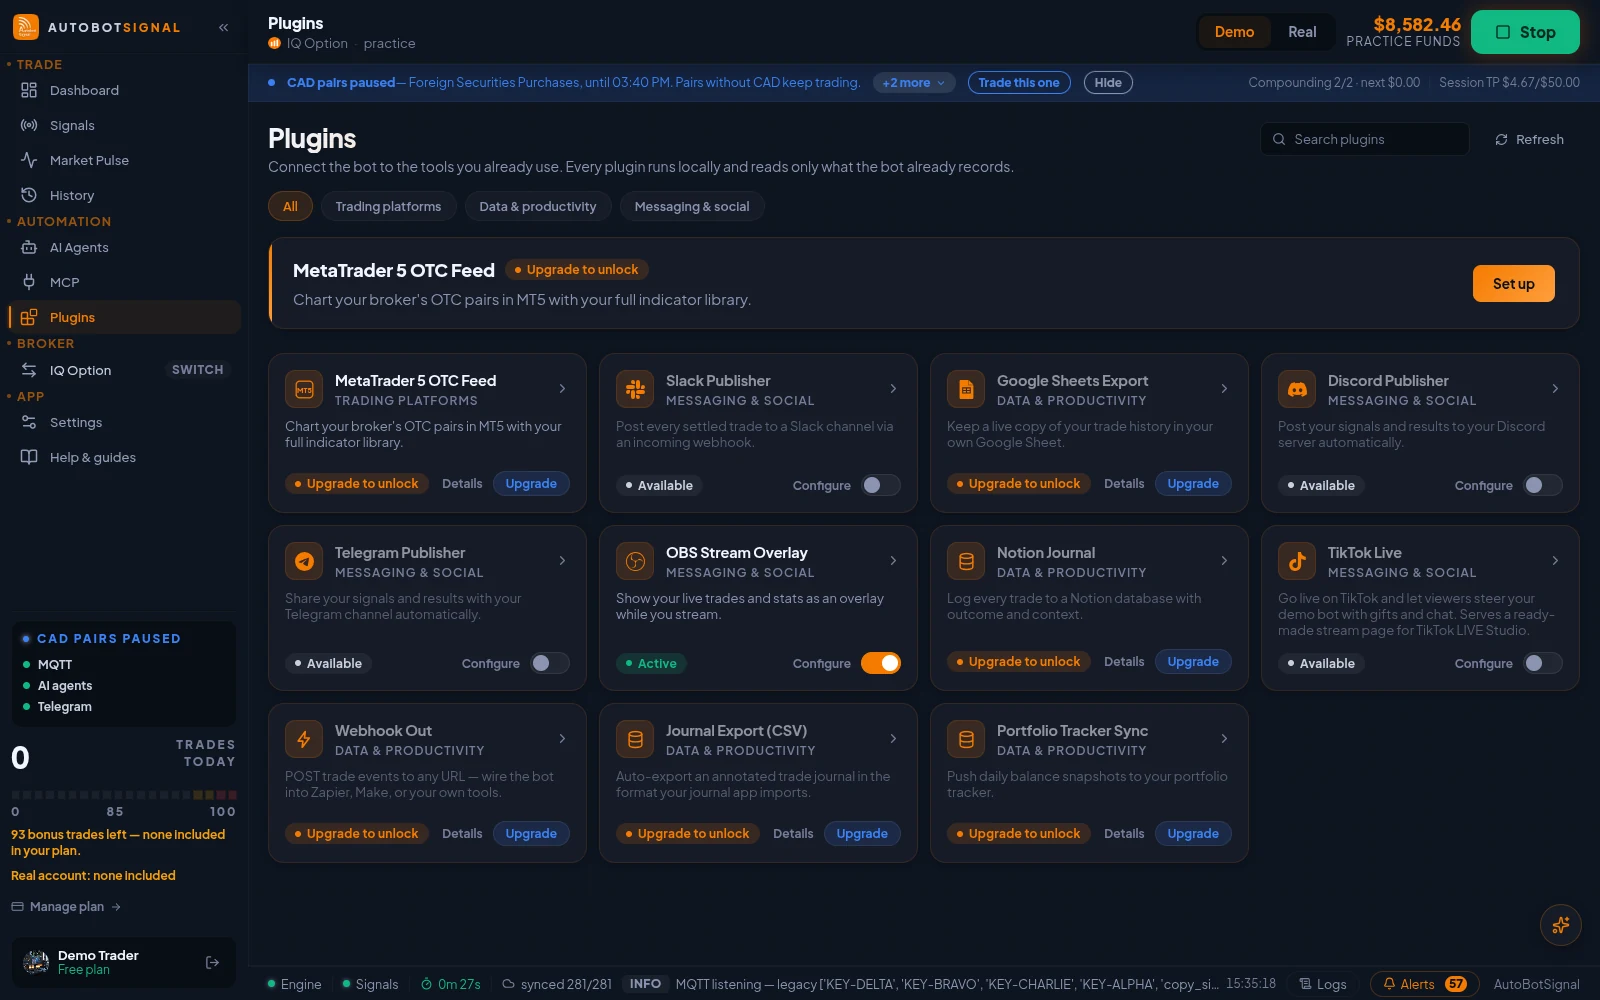Hide the CAD pairs paused banner
This screenshot has height=1000, width=1600.
tap(1108, 83)
